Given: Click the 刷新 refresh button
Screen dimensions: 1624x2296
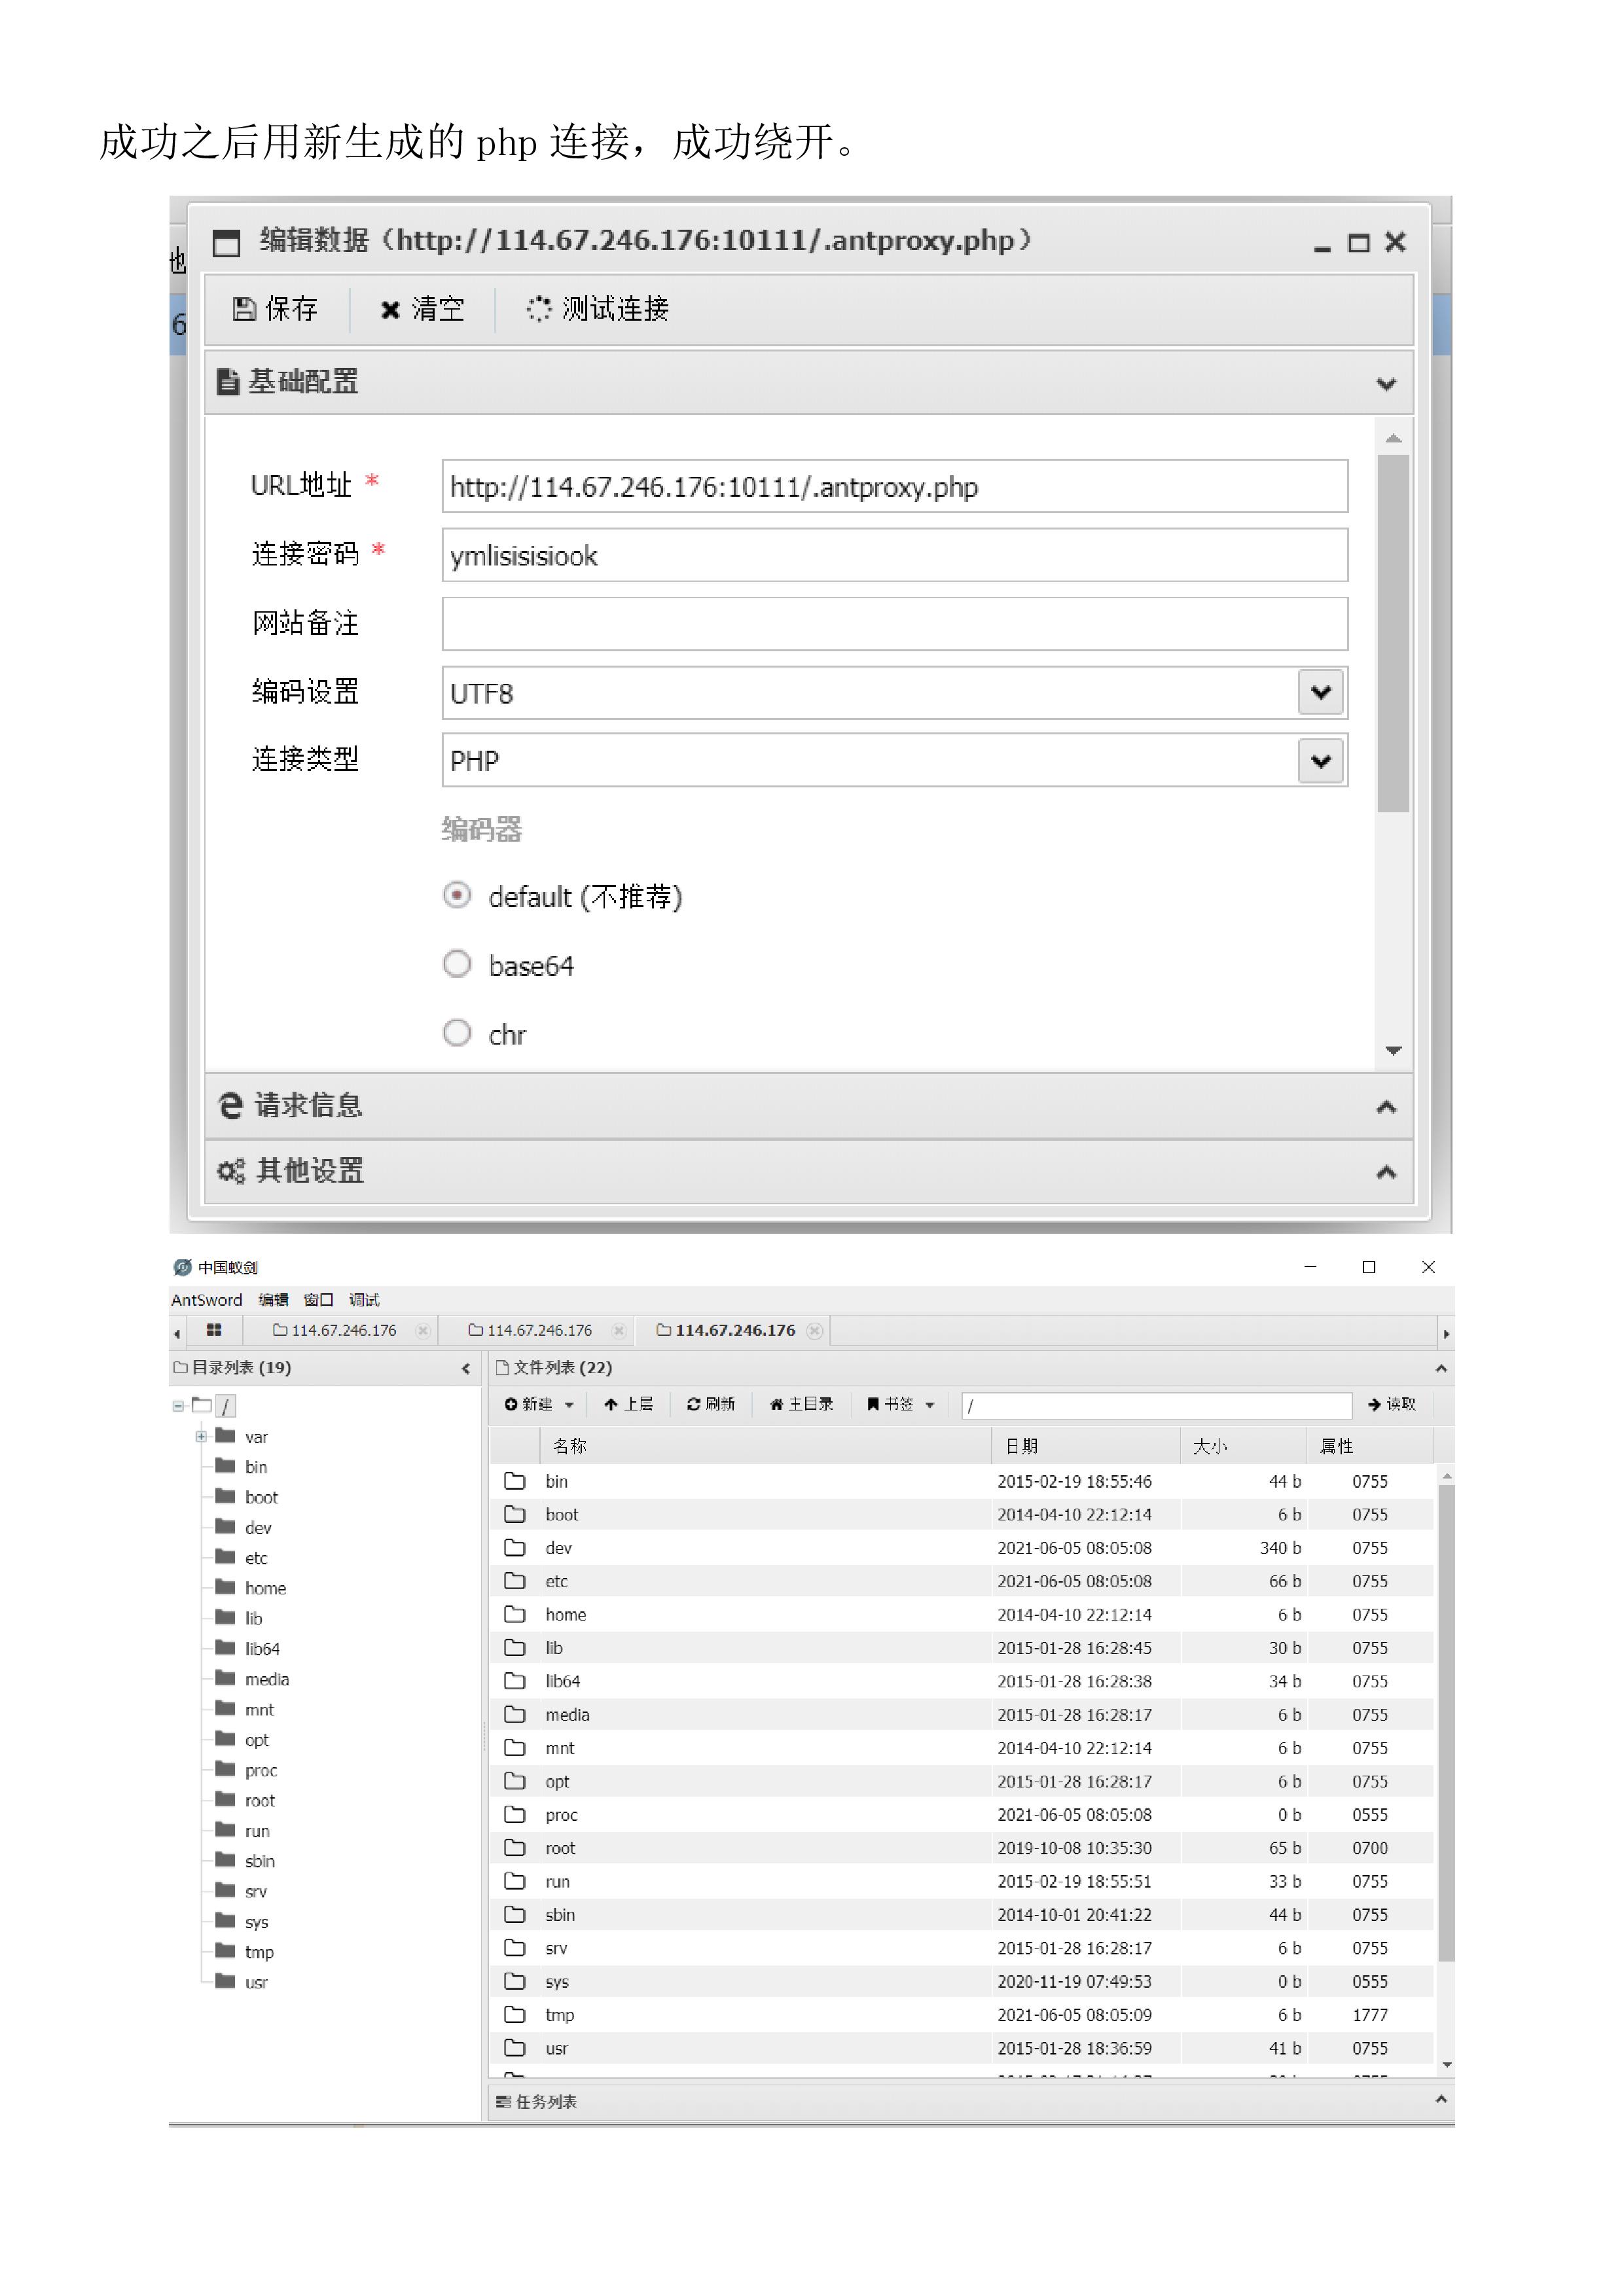Looking at the screenshot, I should point(711,1404).
